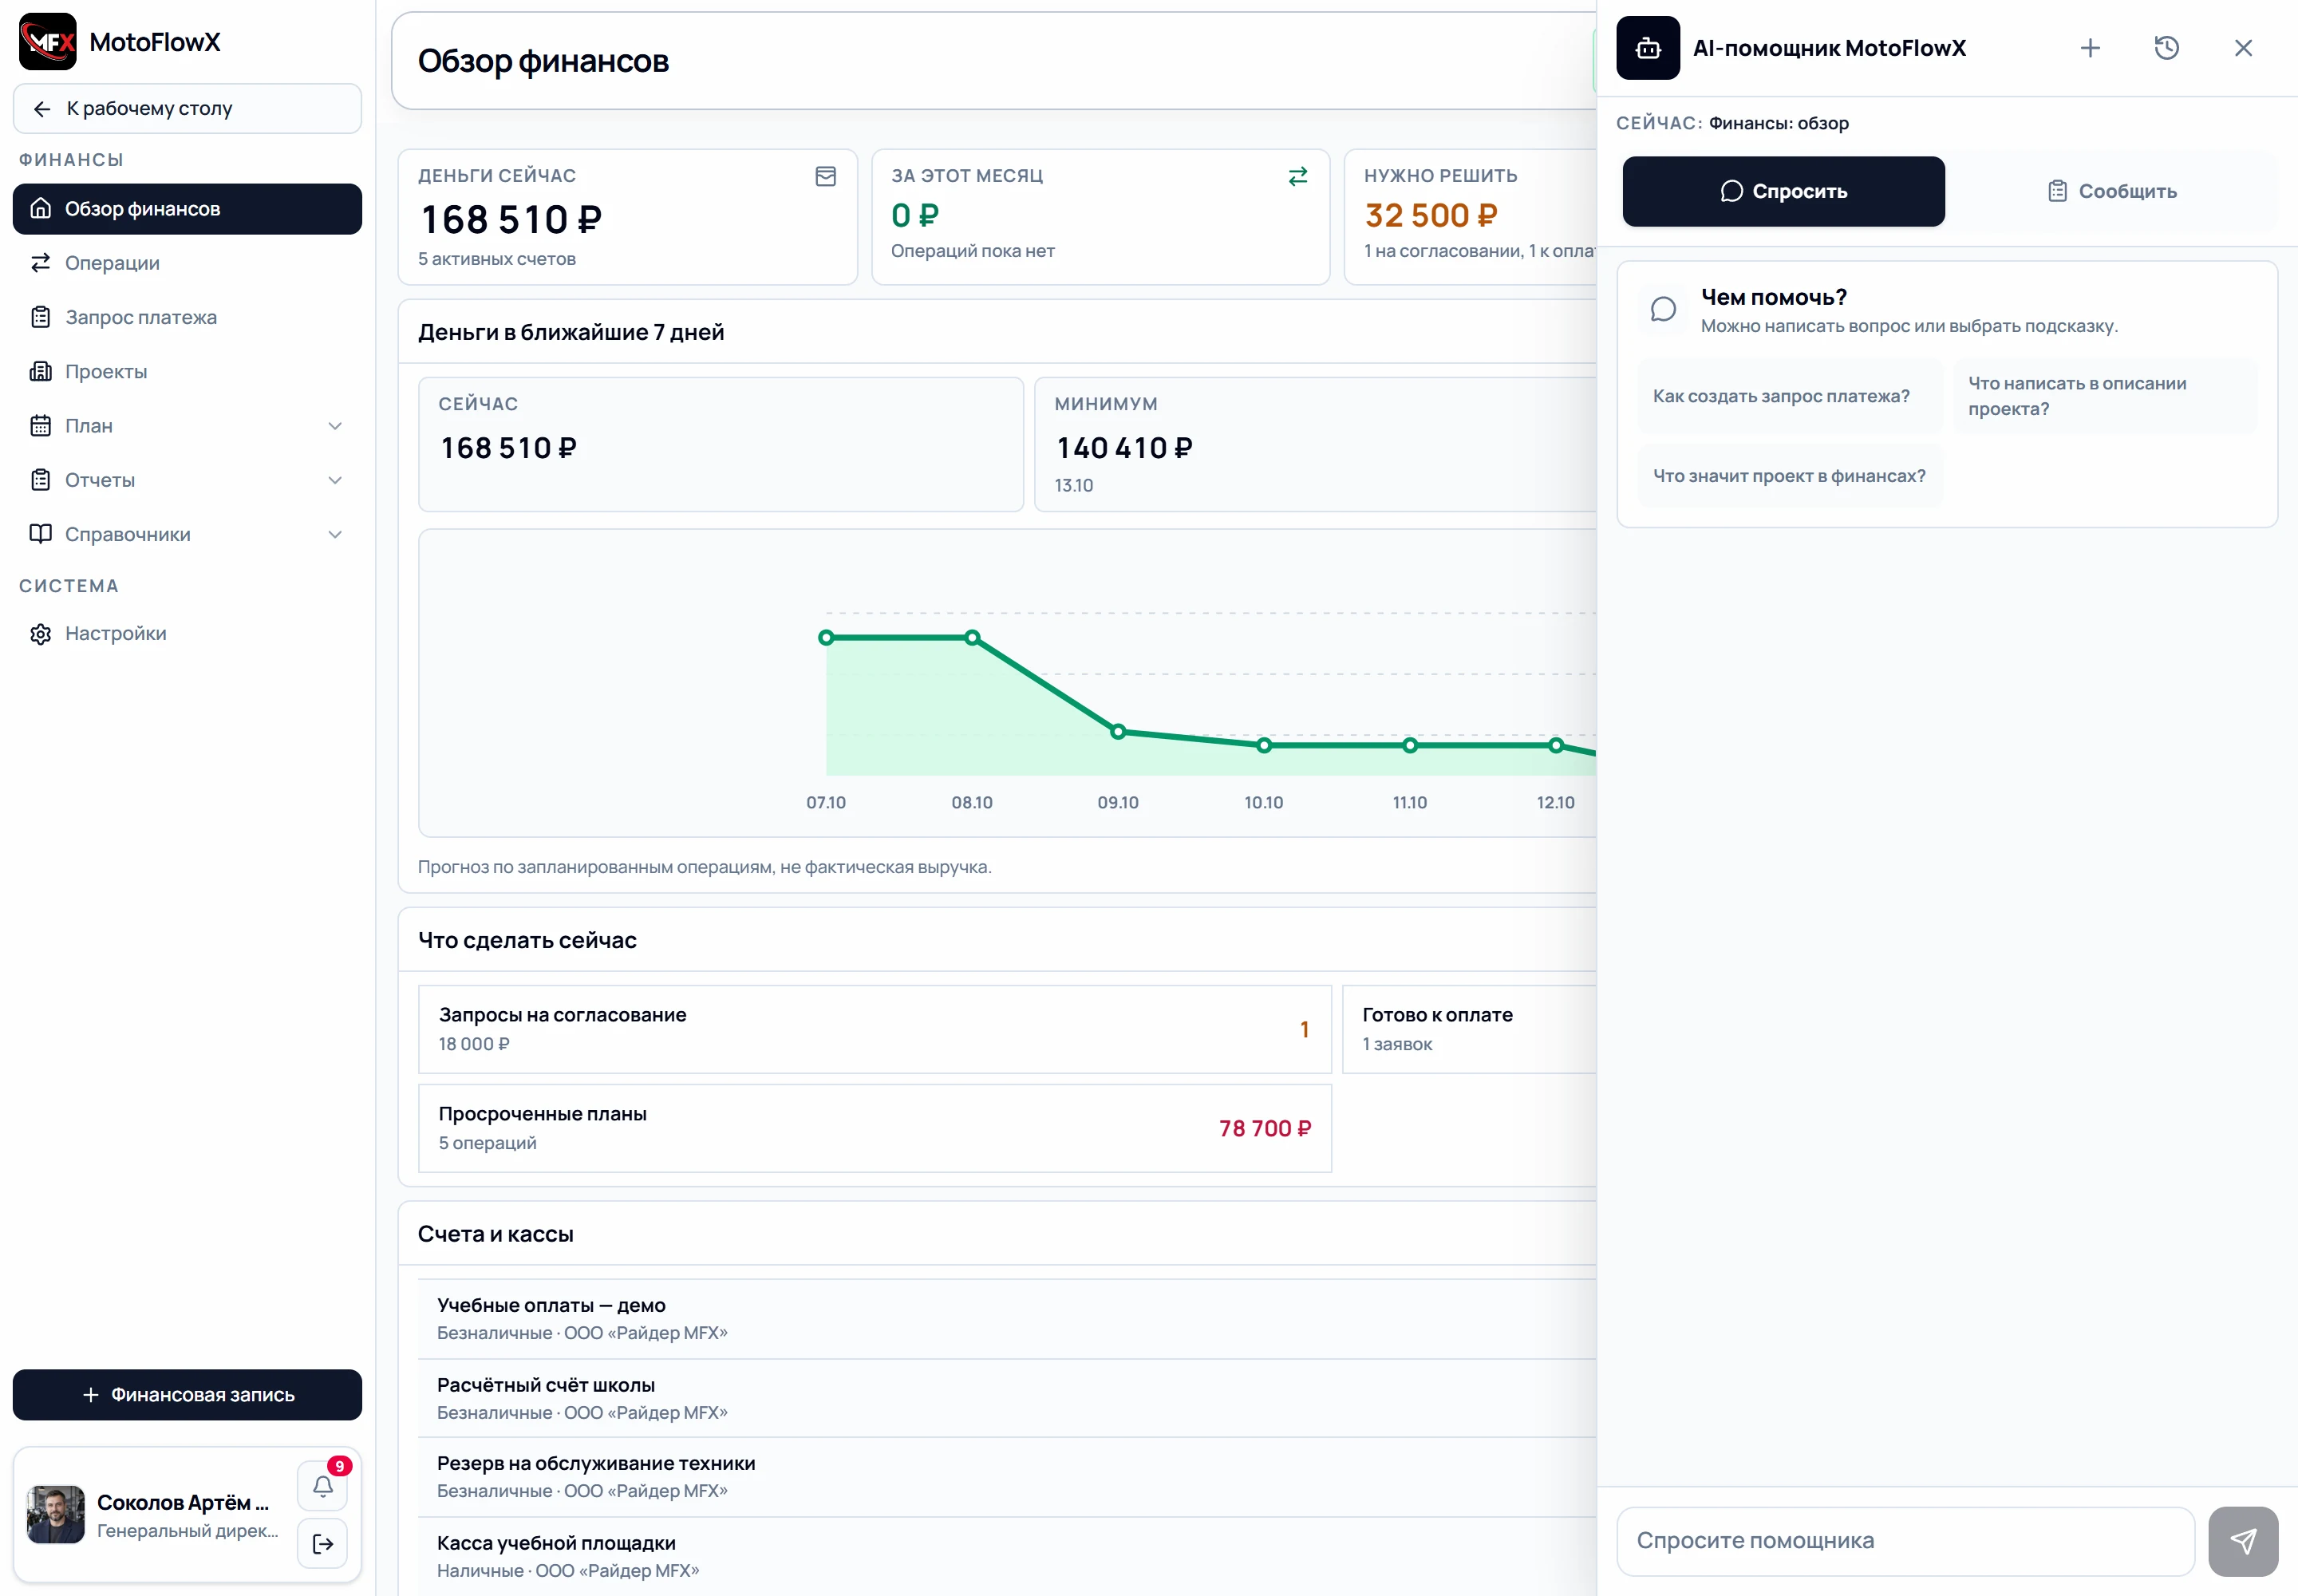
Task: Go to Операции in the sidebar
Action: tap(187, 263)
